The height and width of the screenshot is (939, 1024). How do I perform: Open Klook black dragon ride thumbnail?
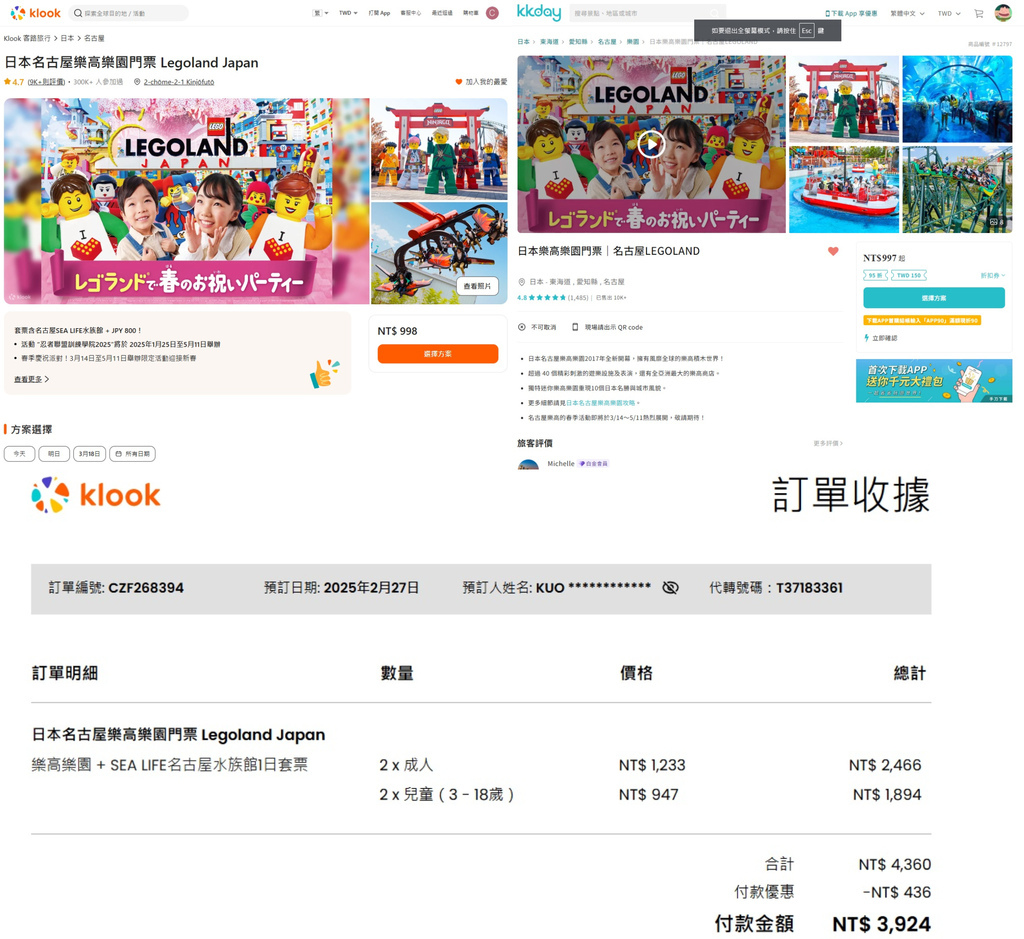pyautogui.click(x=439, y=253)
